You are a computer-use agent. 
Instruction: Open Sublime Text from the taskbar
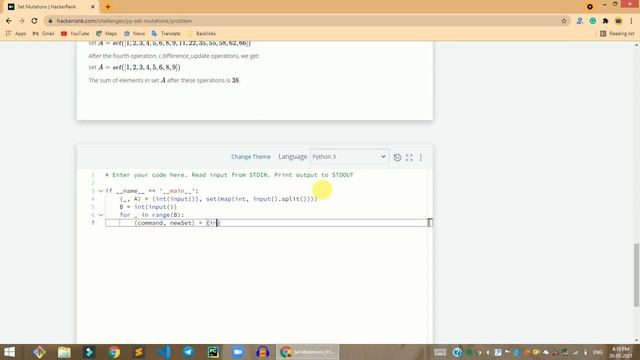point(139,352)
